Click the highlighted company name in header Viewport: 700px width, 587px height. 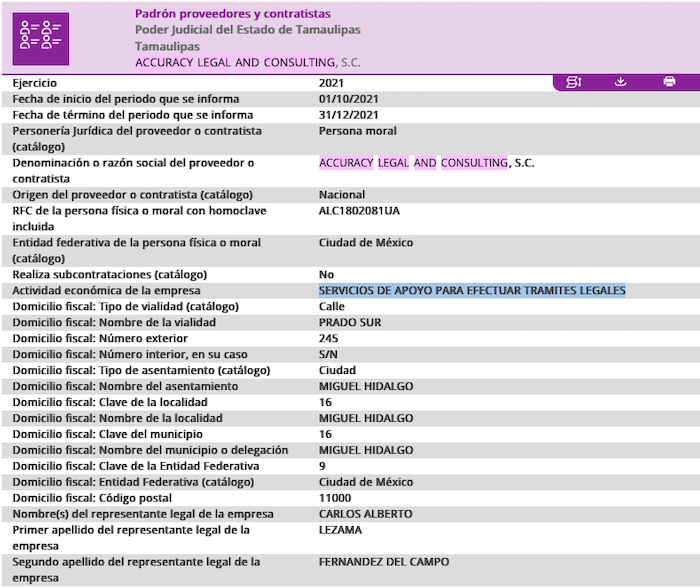248,62
